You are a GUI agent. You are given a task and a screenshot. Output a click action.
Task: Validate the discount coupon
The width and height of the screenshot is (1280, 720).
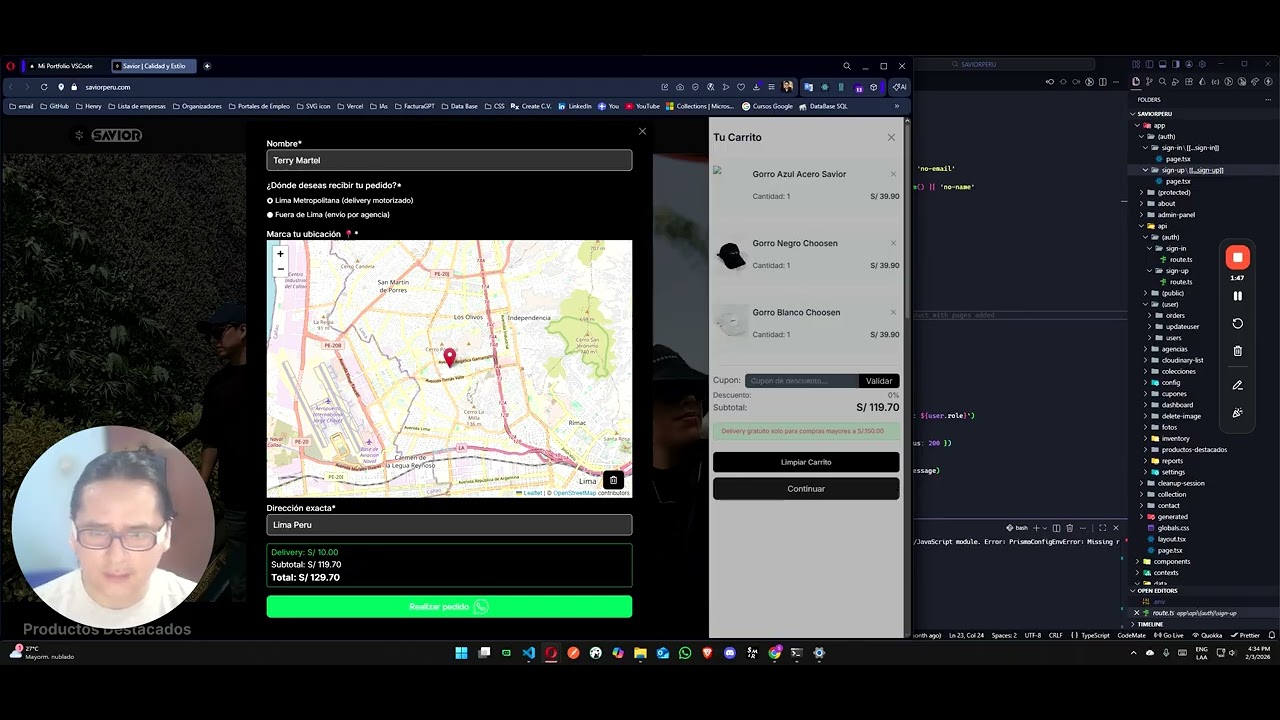[x=879, y=381]
